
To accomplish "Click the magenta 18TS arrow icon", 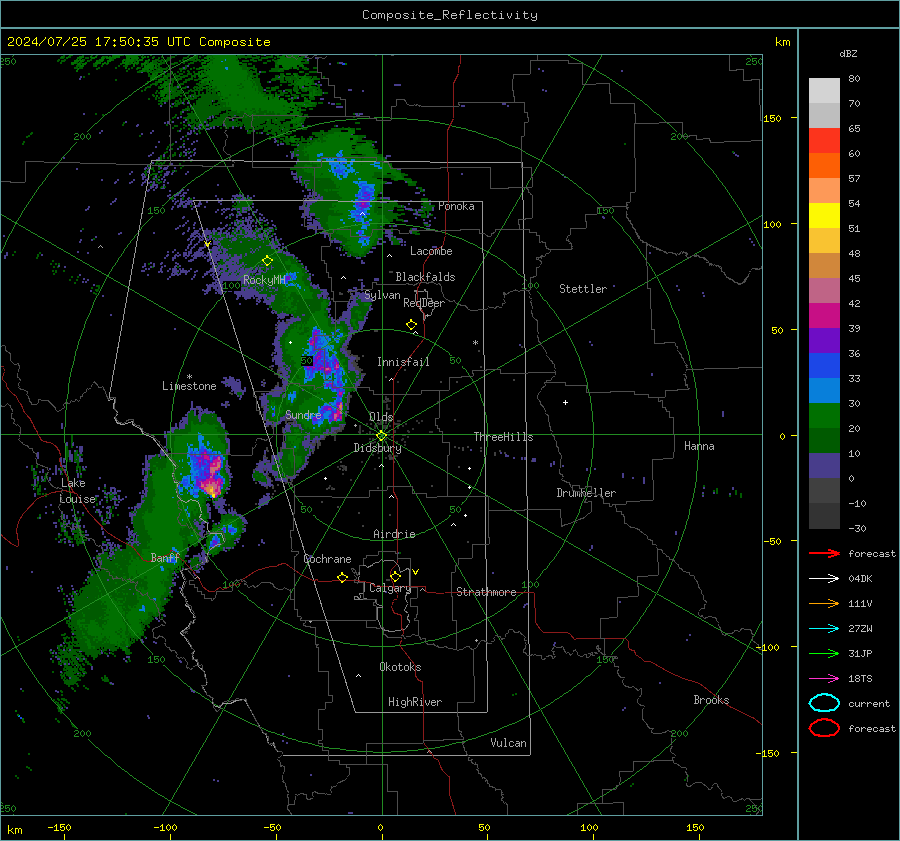I will click(x=824, y=679).
